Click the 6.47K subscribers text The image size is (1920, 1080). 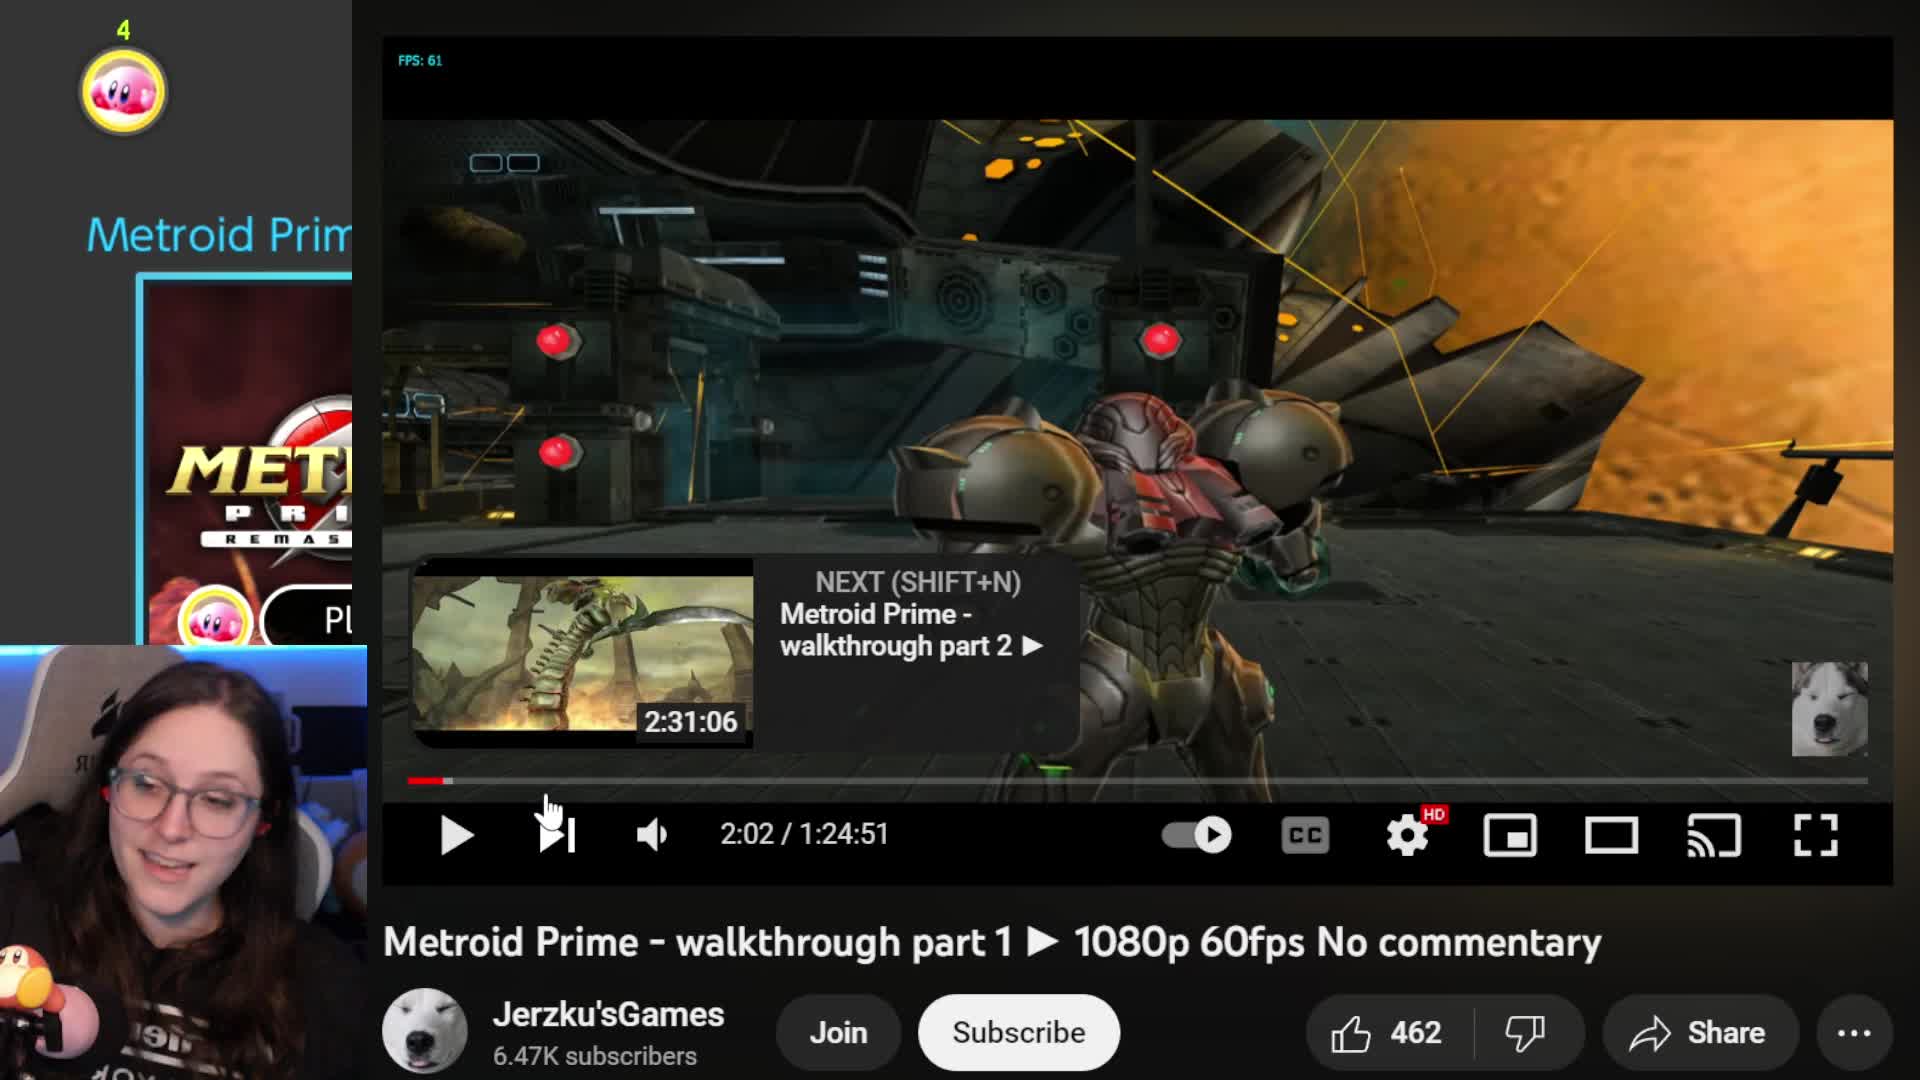tap(594, 1056)
